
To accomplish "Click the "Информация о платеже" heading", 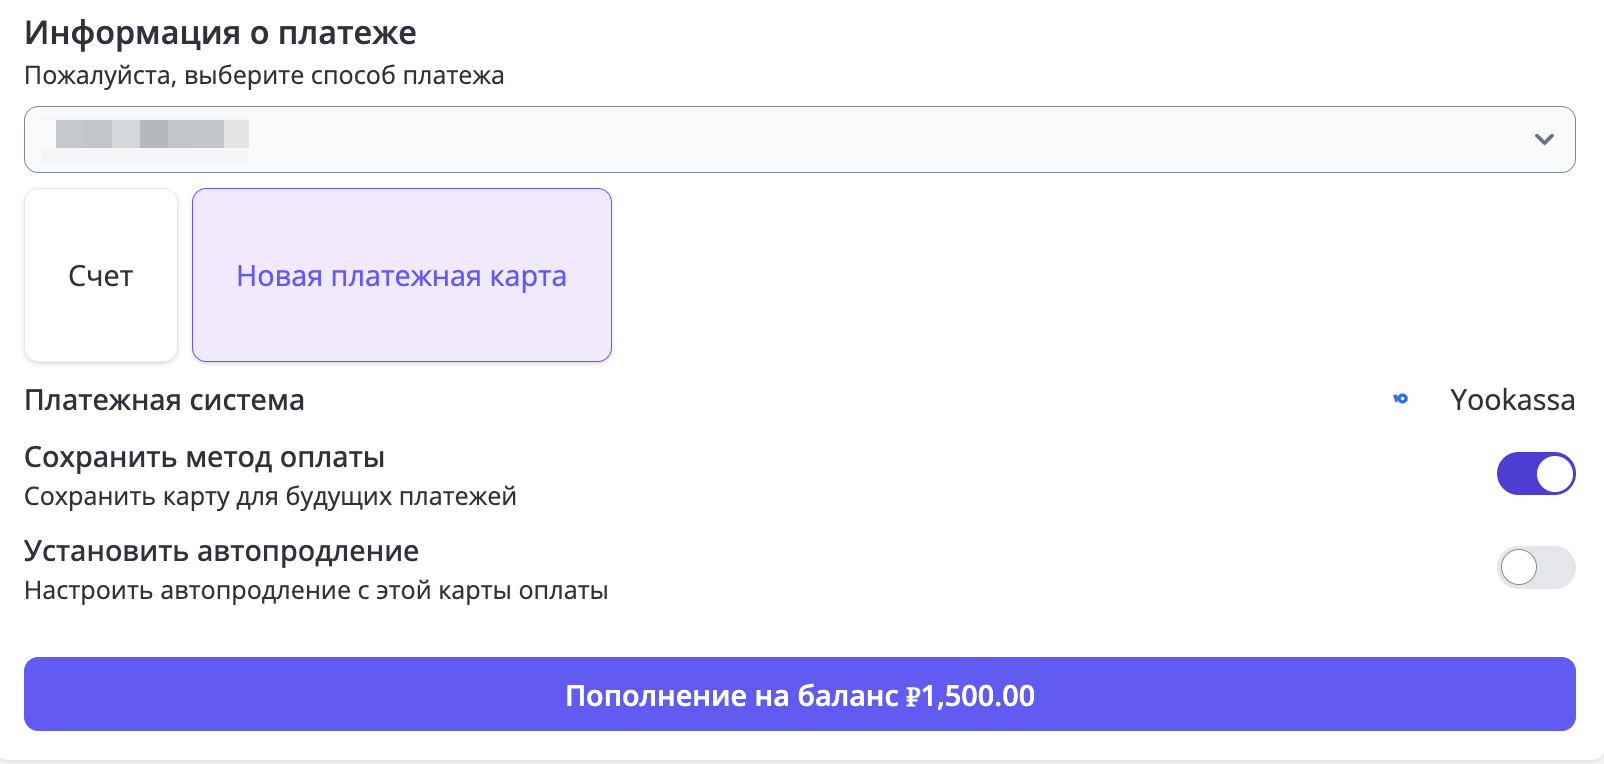I will pyautogui.click(x=220, y=33).
